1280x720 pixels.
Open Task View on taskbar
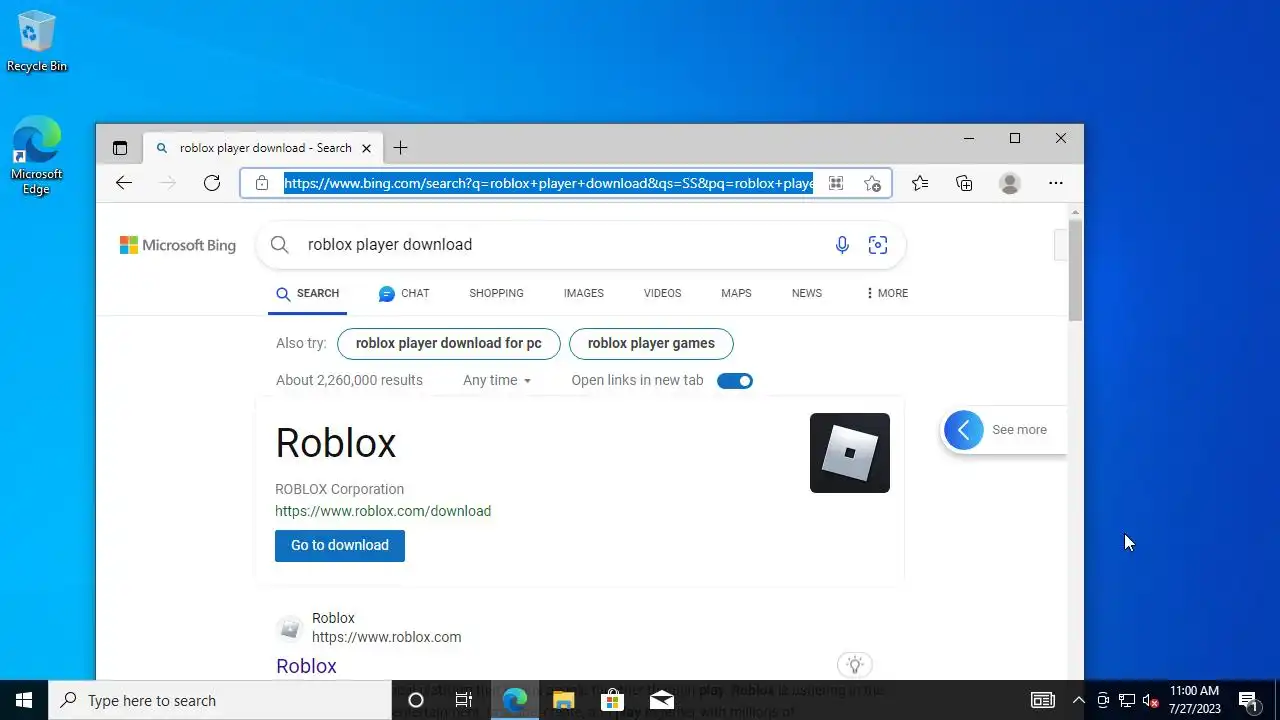pyautogui.click(x=464, y=700)
